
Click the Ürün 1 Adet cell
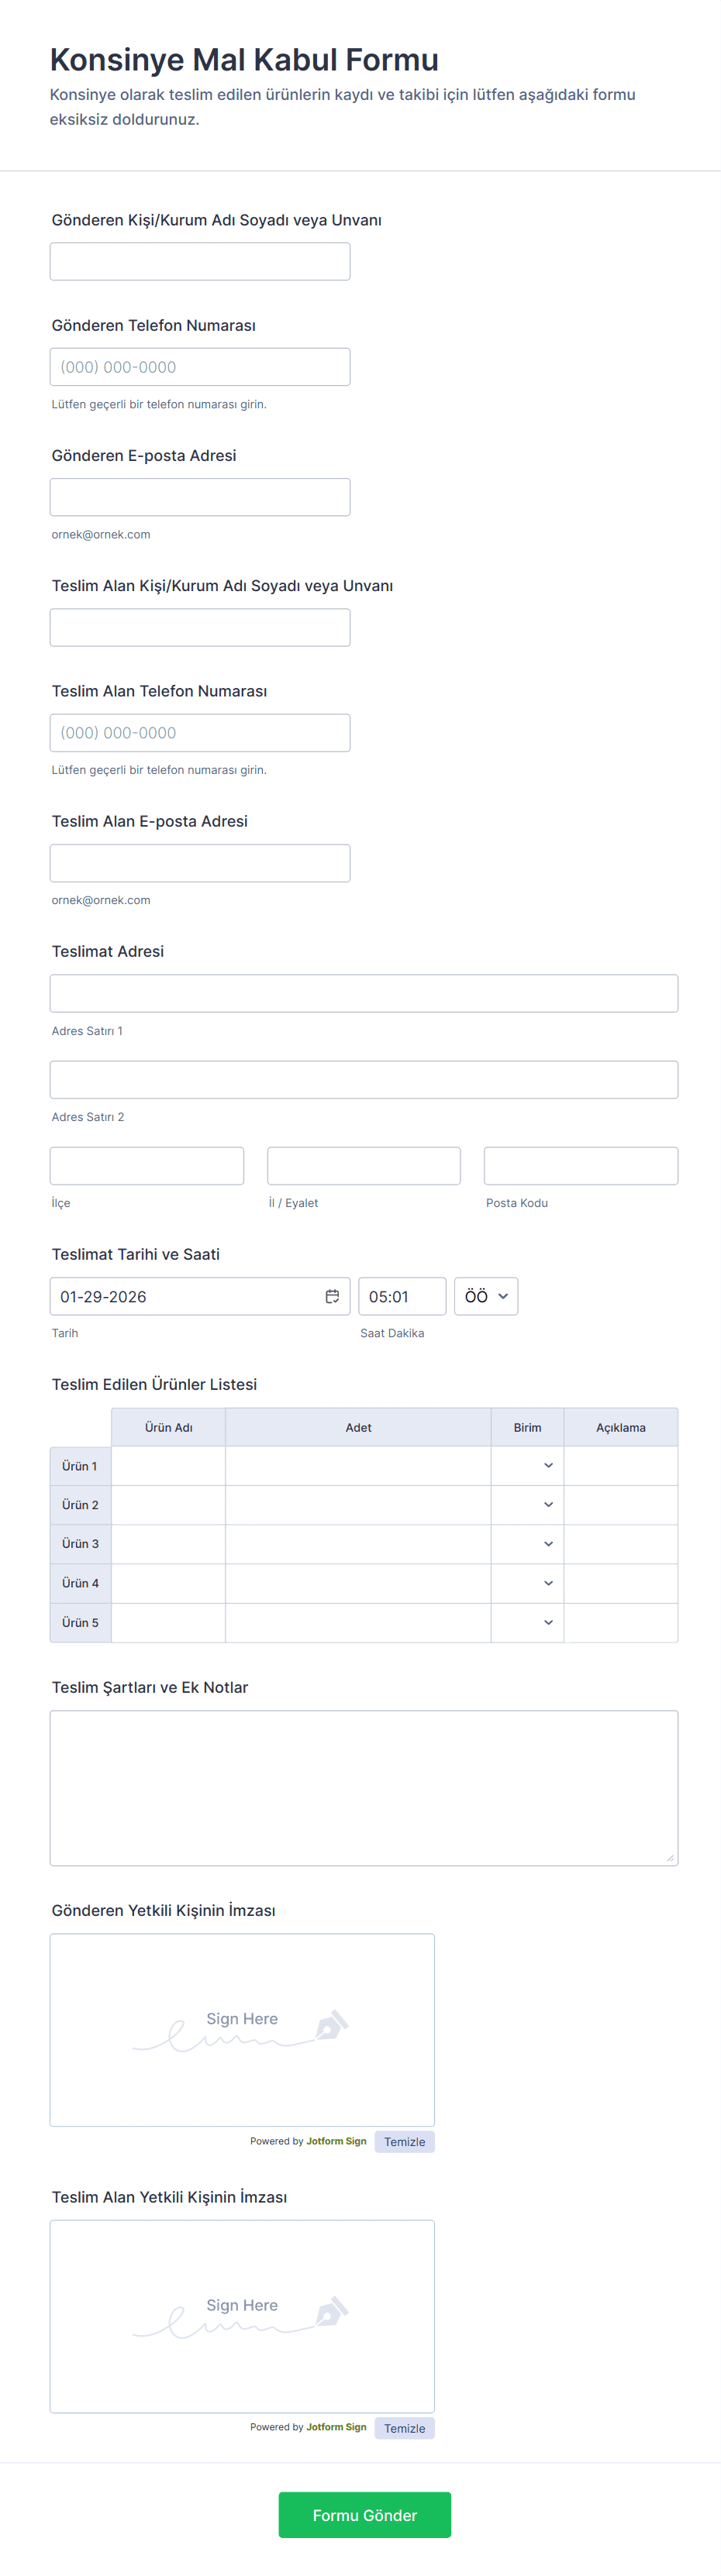tap(358, 1465)
